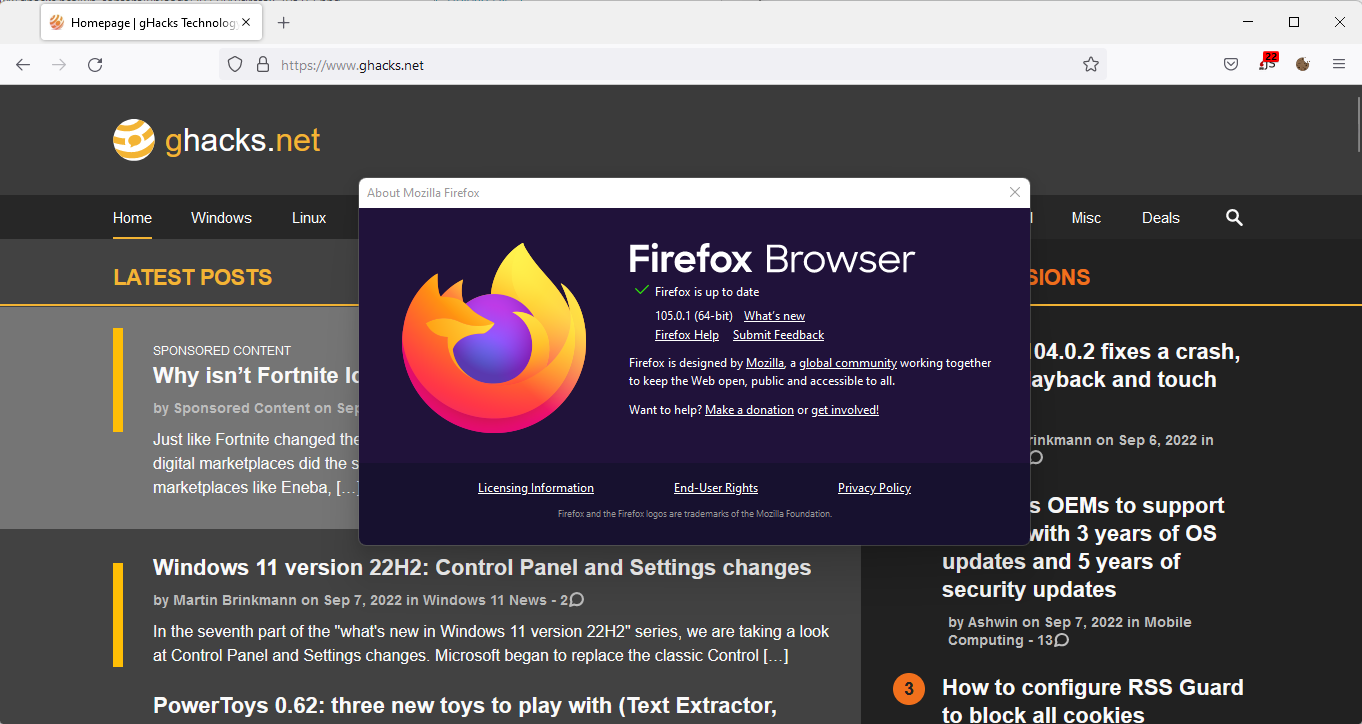Open the extension with red badge

click(1268, 63)
